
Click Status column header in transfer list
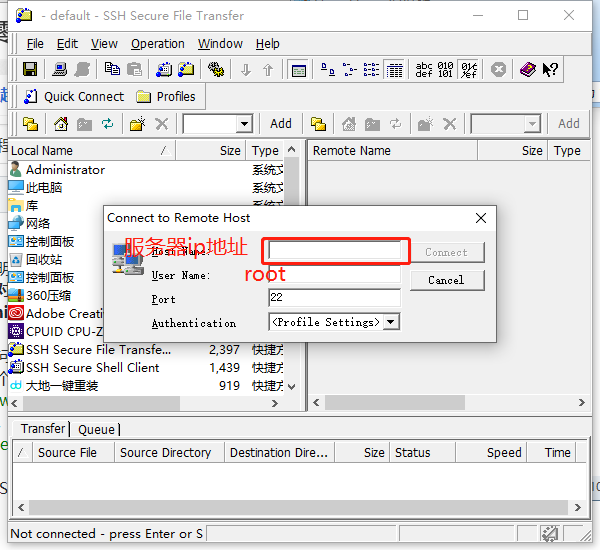(x=422, y=452)
